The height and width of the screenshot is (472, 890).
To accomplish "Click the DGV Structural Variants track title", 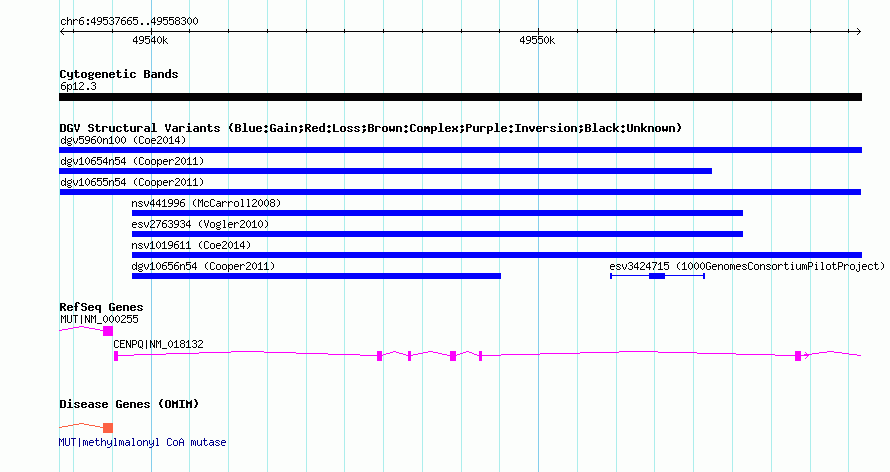I will click(371, 128).
